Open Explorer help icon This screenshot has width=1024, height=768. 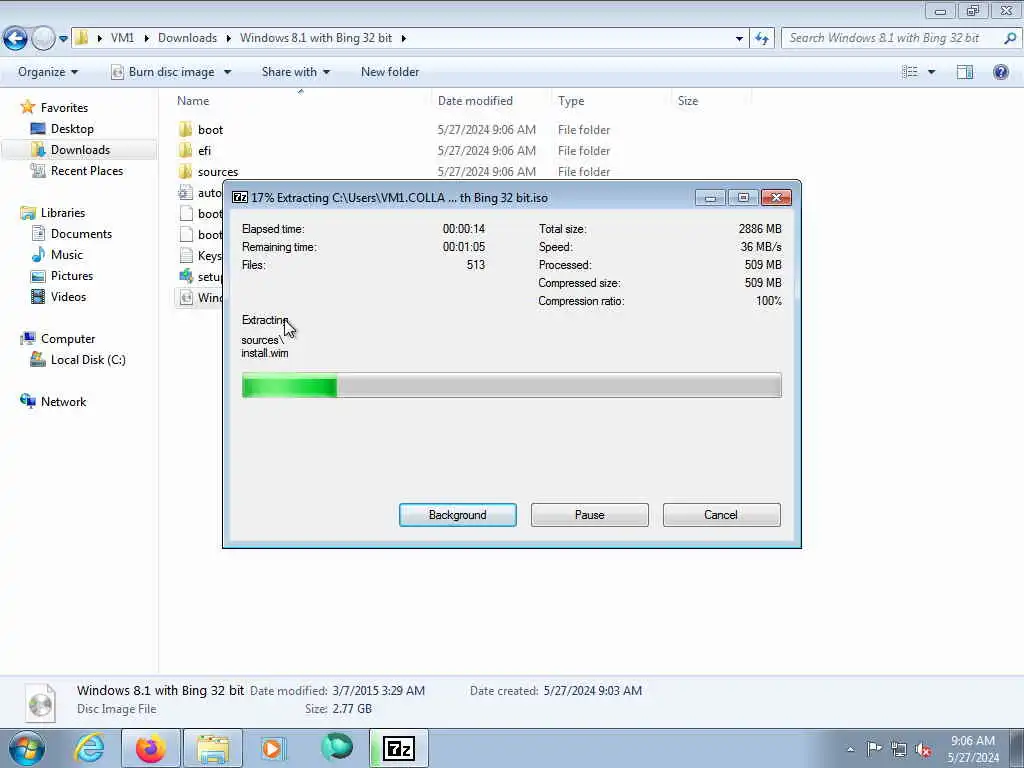pyautogui.click(x=1000, y=72)
